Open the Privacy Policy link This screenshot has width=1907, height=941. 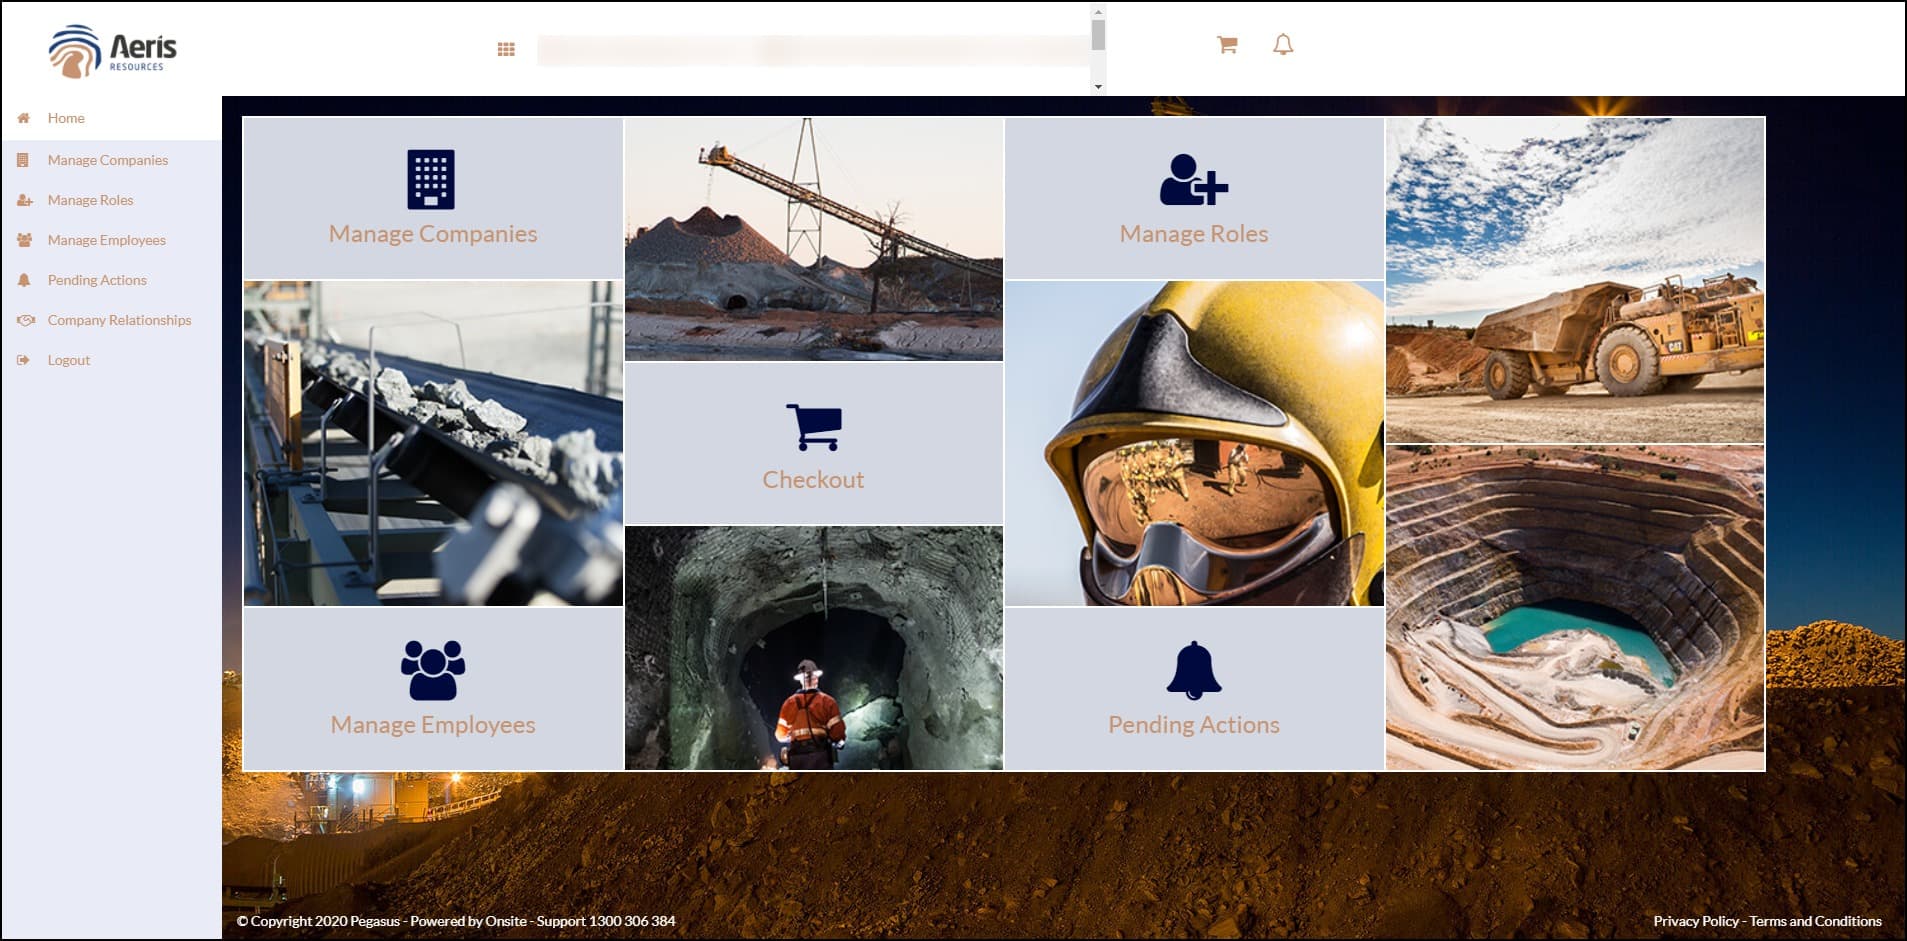(x=1695, y=921)
